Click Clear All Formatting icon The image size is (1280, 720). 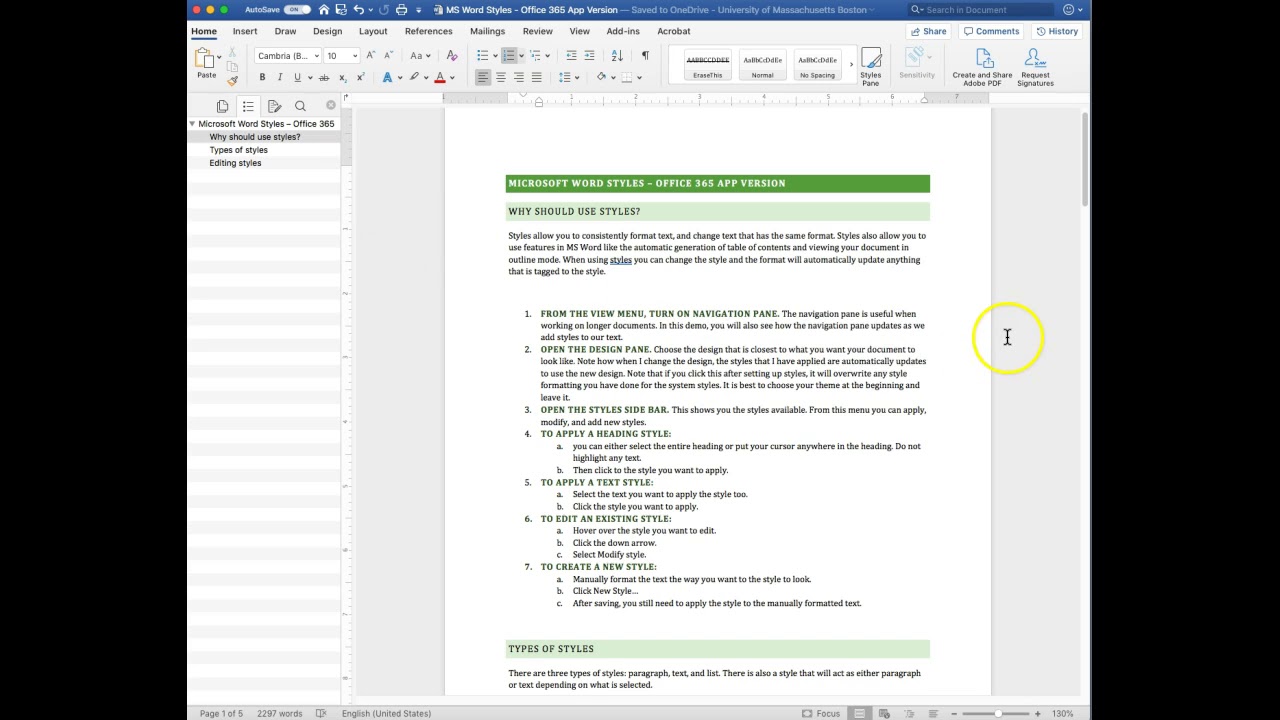coord(452,56)
